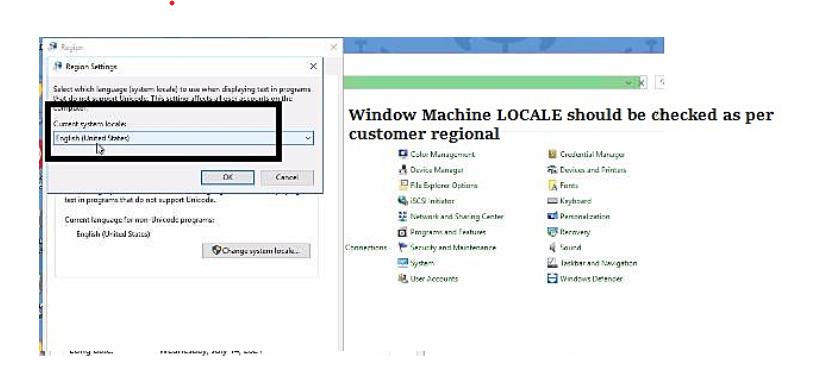Open the iSCSI Initiator icon
The height and width of the screenshot is (385, 822).
(x=403, y=201)
